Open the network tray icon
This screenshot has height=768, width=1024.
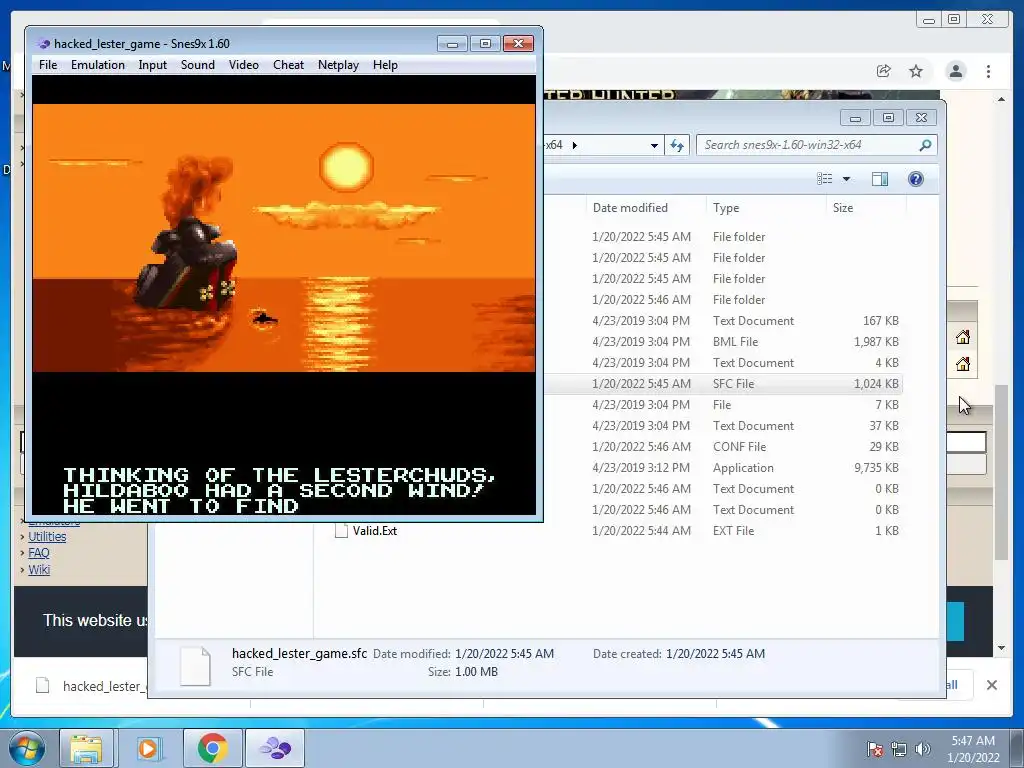point(899,749)
